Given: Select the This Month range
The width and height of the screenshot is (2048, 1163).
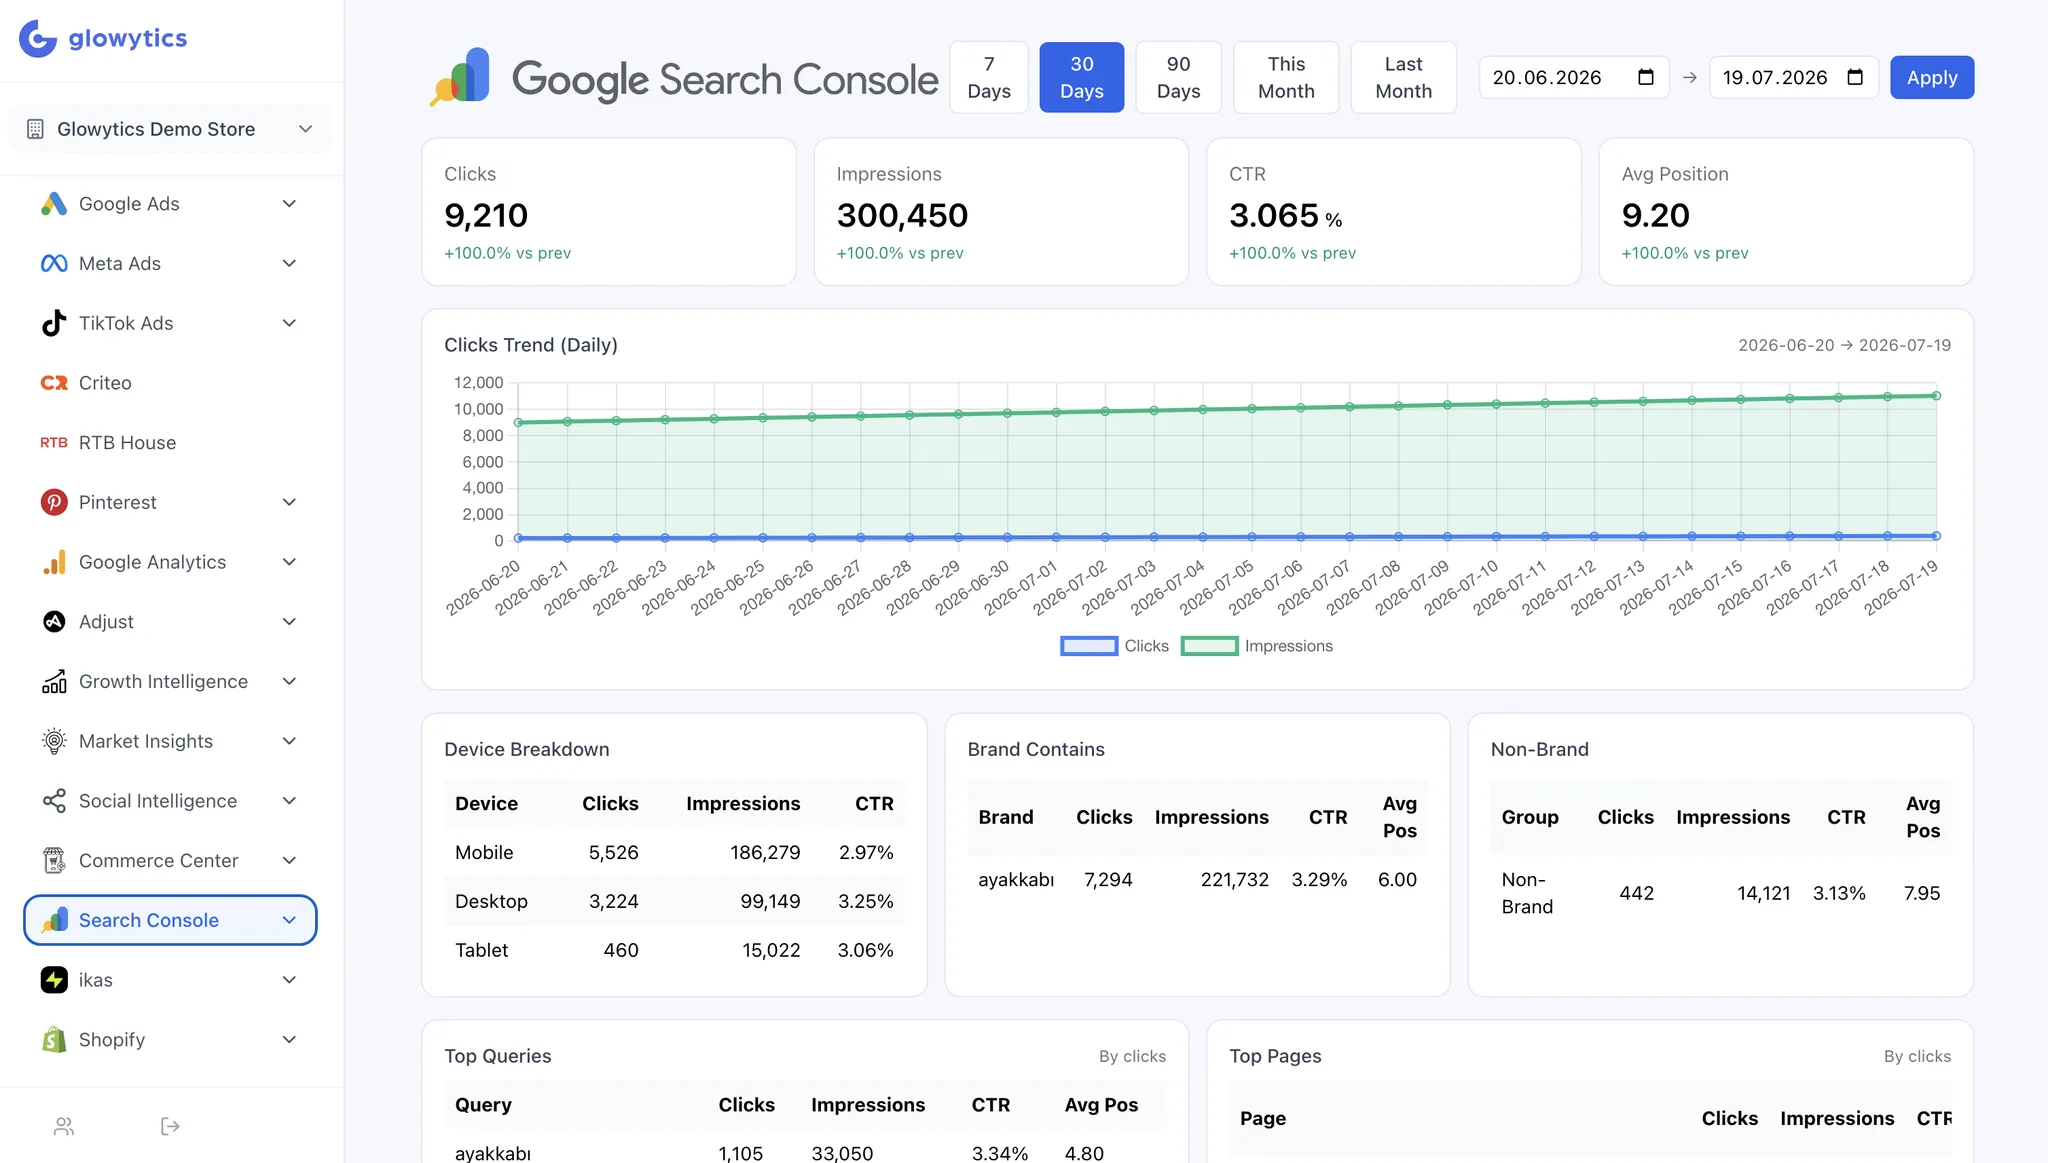Looking at the screenshot, I should pyautogui.click(x=1286, y=77).
